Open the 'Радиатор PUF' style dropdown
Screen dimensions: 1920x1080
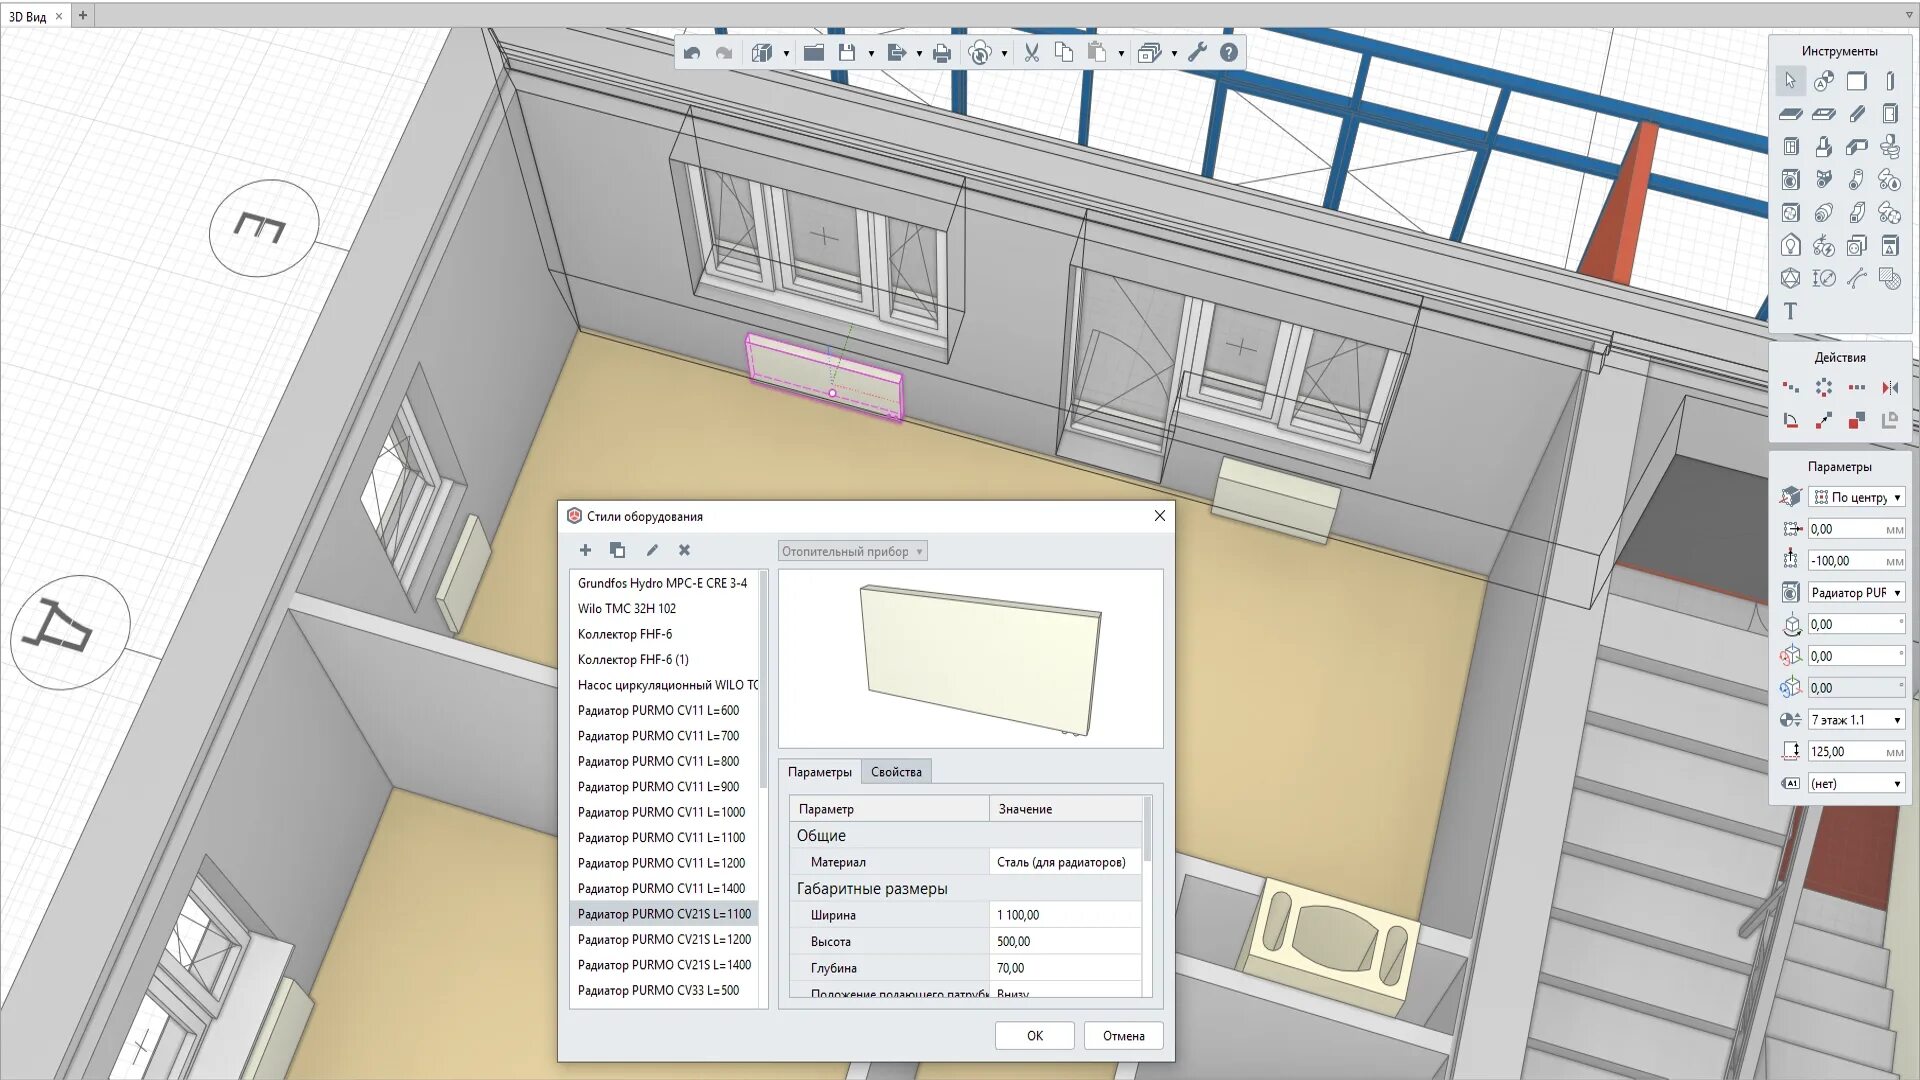(x=1857, y=593)
